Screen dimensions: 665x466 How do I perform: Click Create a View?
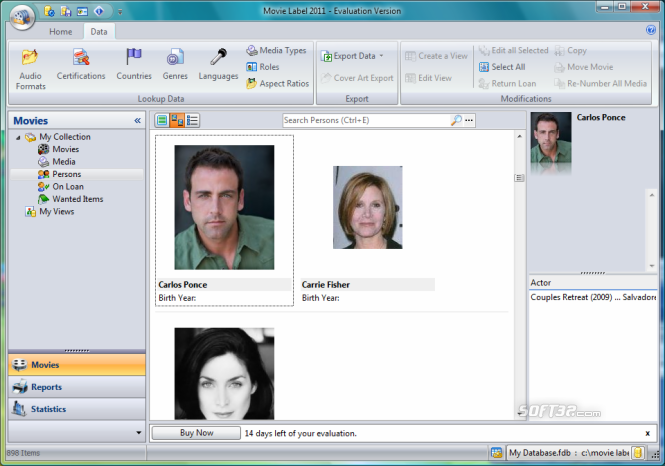(436, 56)
